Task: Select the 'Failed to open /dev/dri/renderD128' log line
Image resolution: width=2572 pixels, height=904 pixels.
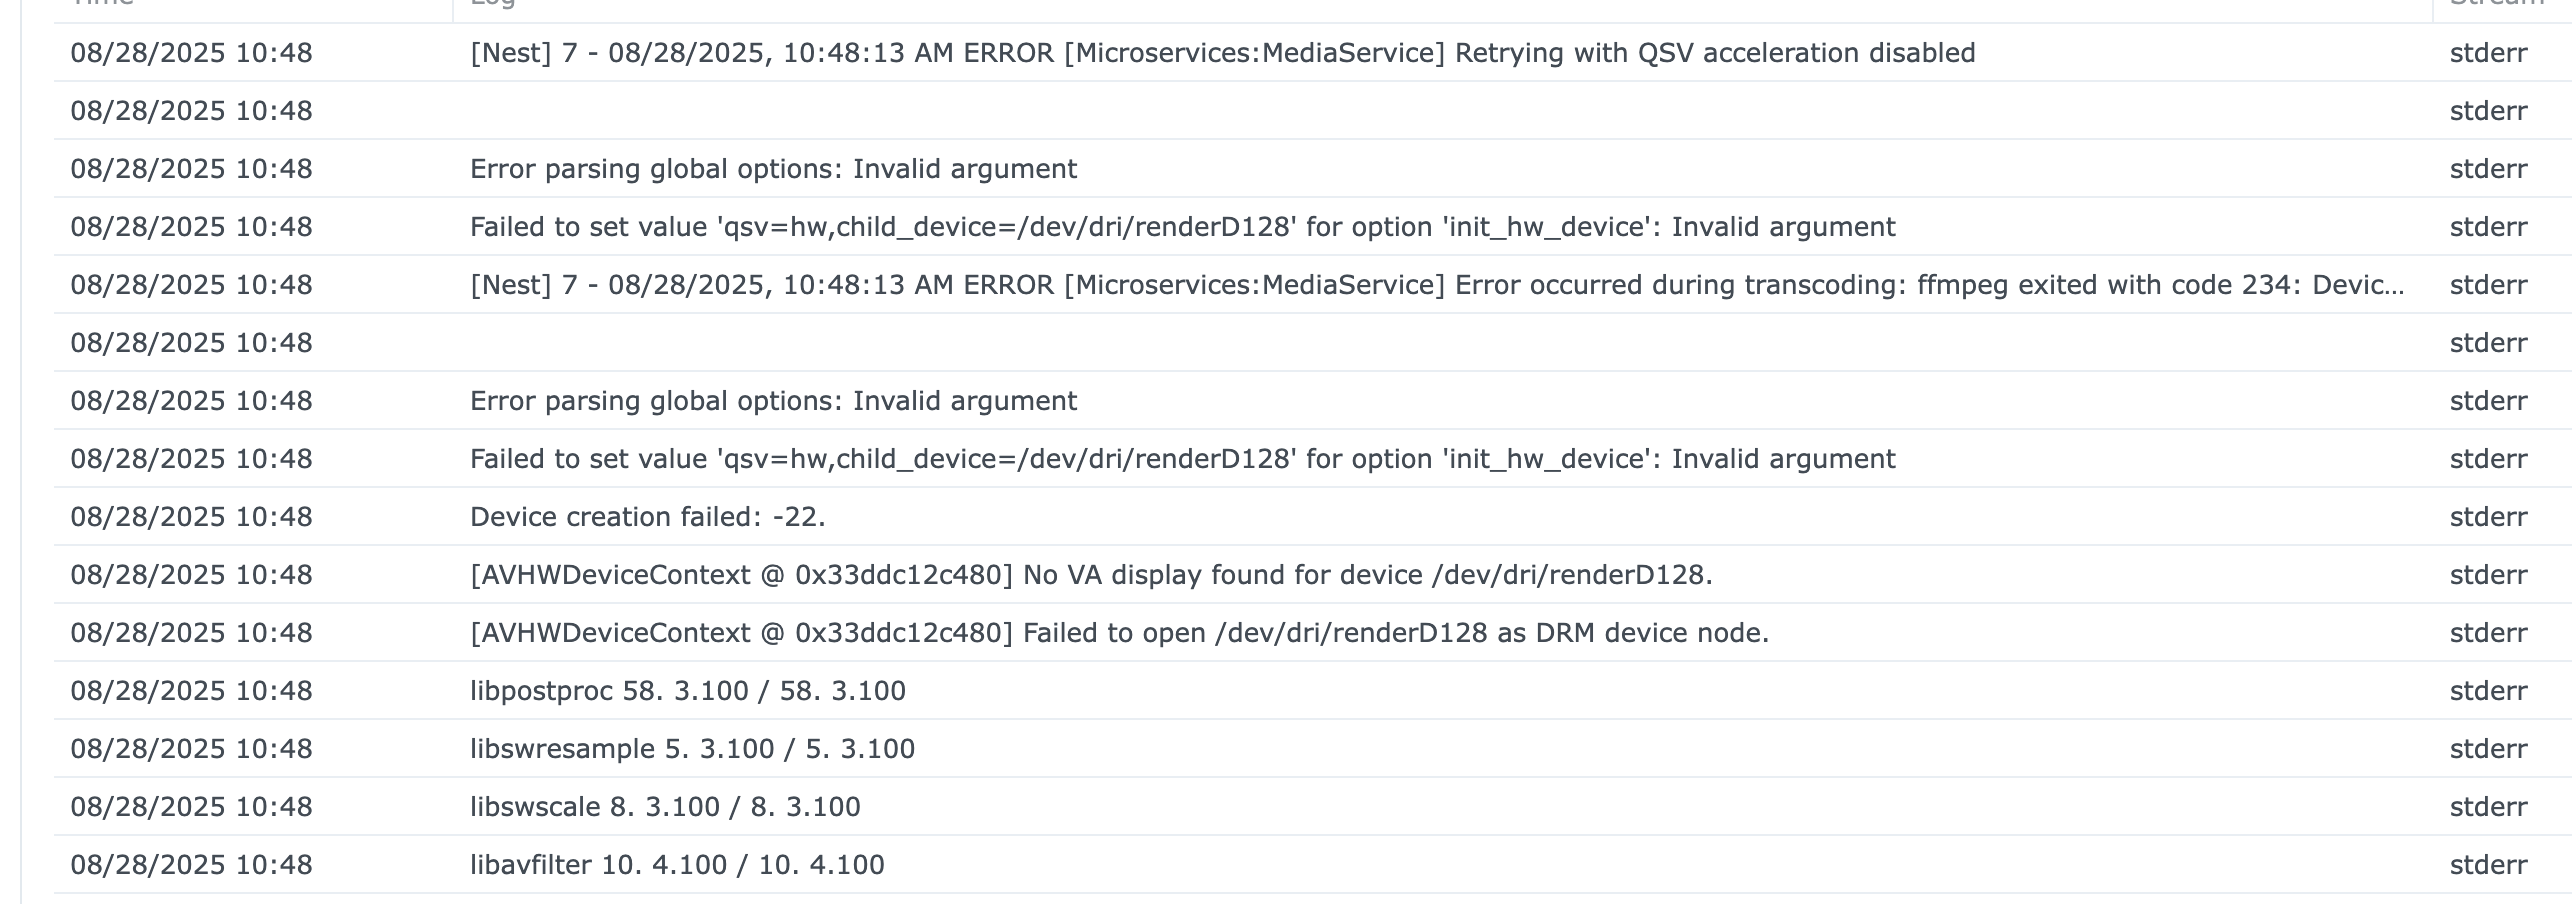Action: [1119, 633]
